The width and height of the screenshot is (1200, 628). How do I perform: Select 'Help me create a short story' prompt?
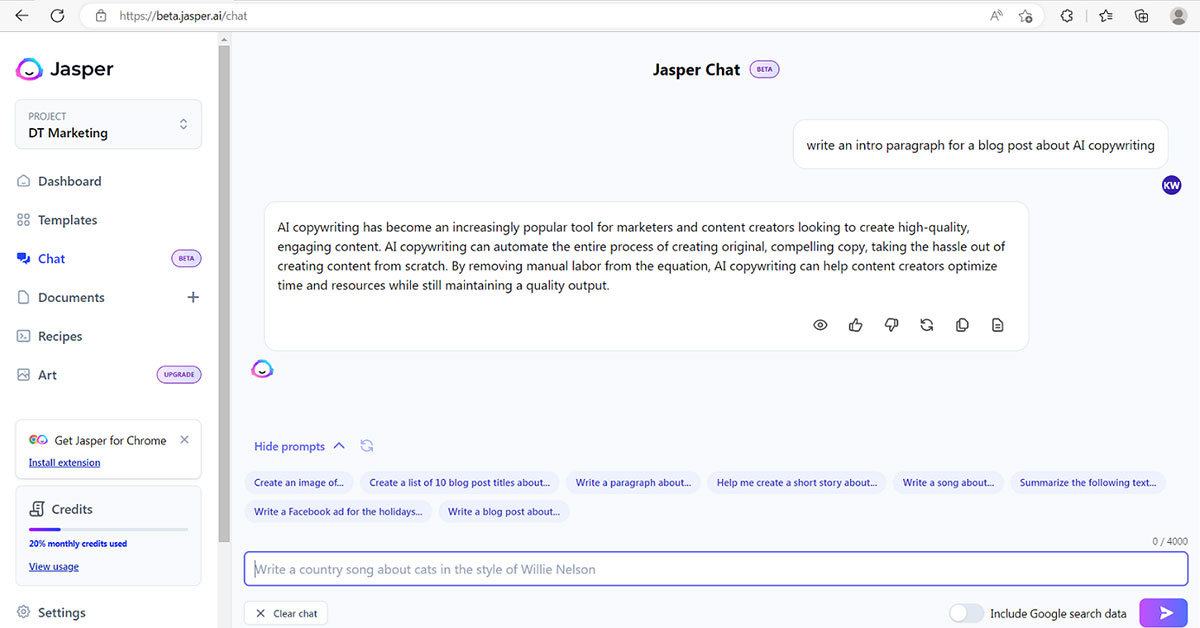(x=796, y=482)
